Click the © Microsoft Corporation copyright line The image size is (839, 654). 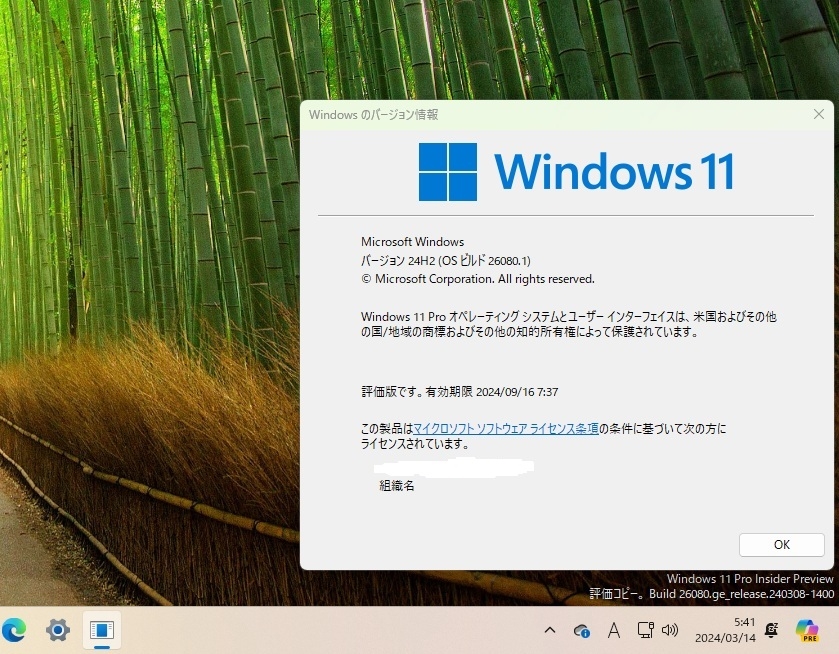[x=478, y=279]
